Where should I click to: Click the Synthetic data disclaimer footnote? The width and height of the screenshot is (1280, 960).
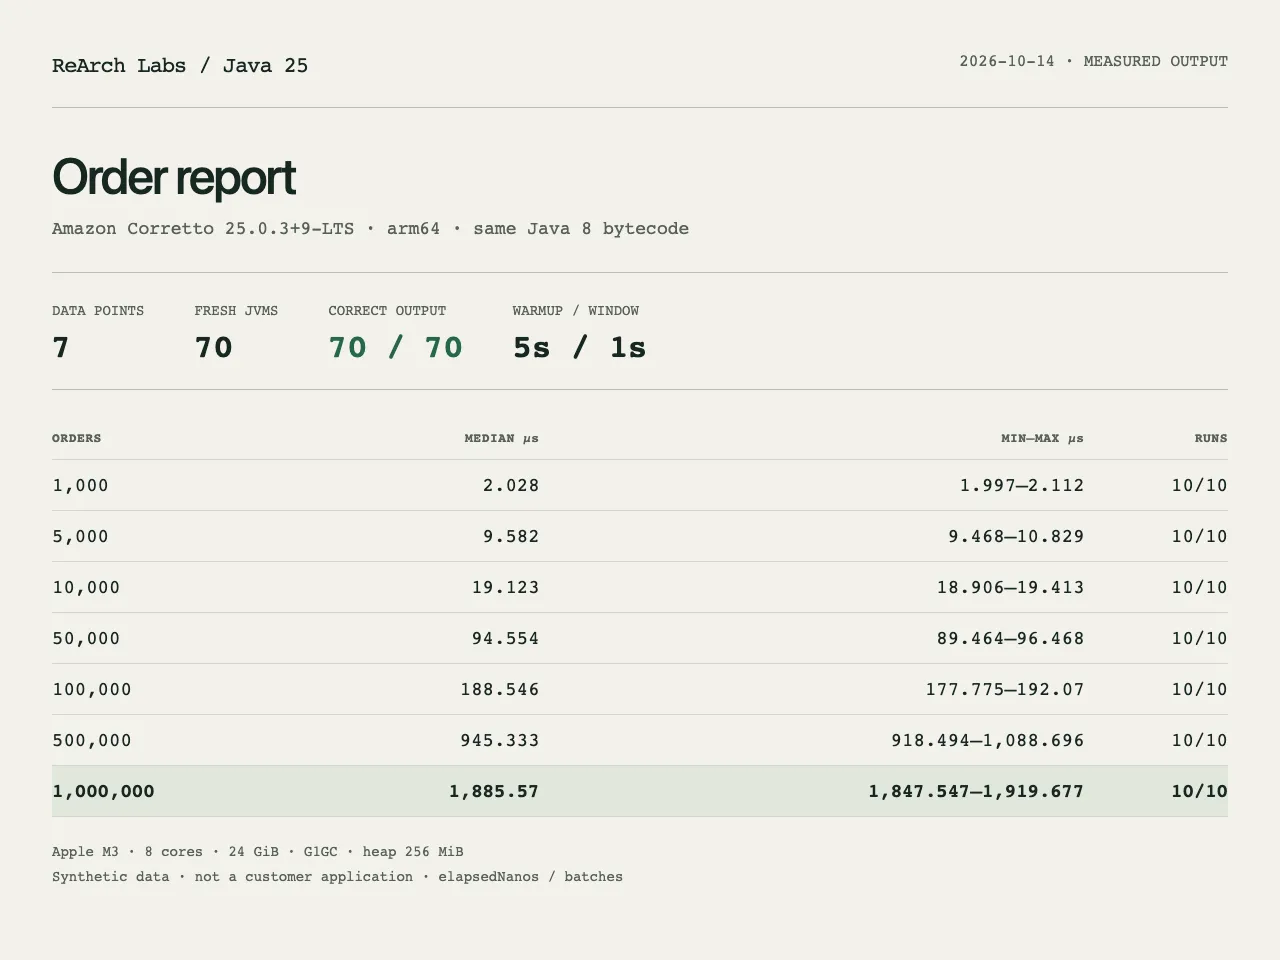[337, 877]
